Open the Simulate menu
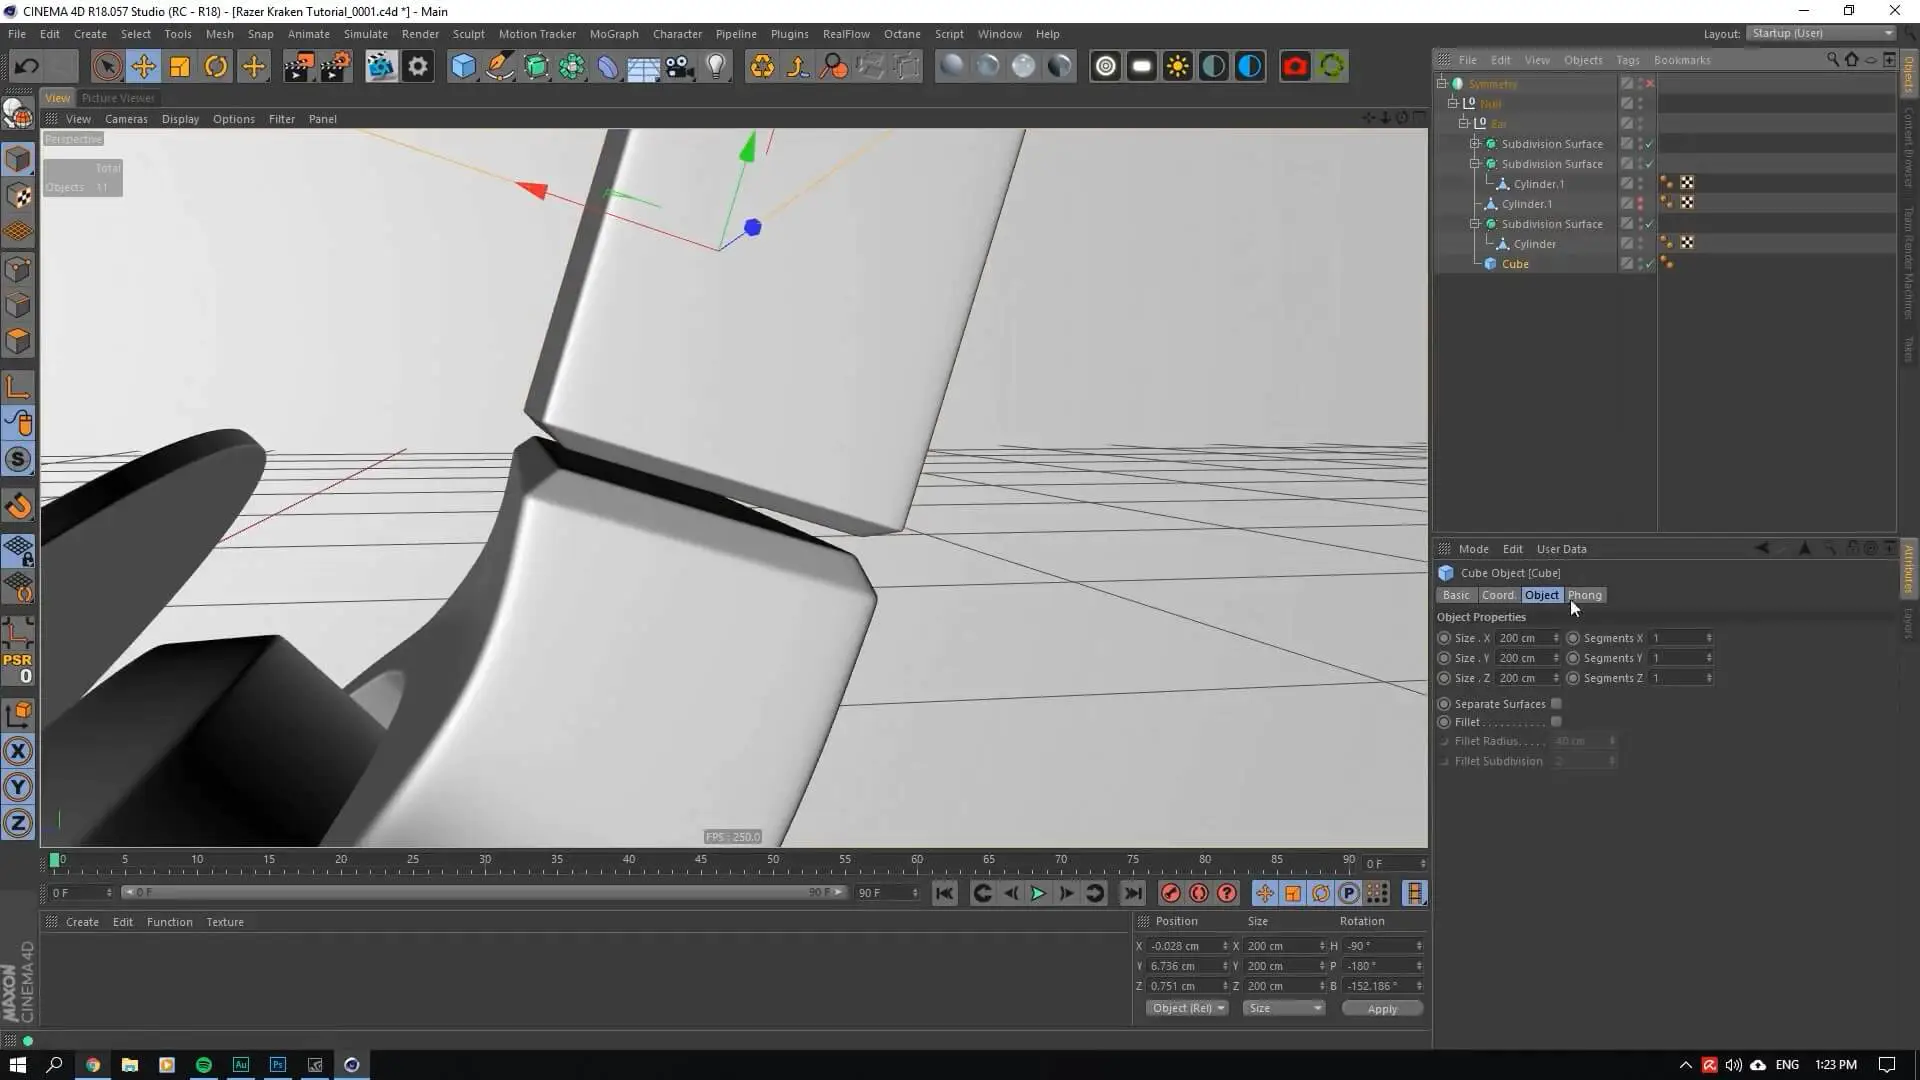The image size is (1920, 1080). (x=366, y=34)
